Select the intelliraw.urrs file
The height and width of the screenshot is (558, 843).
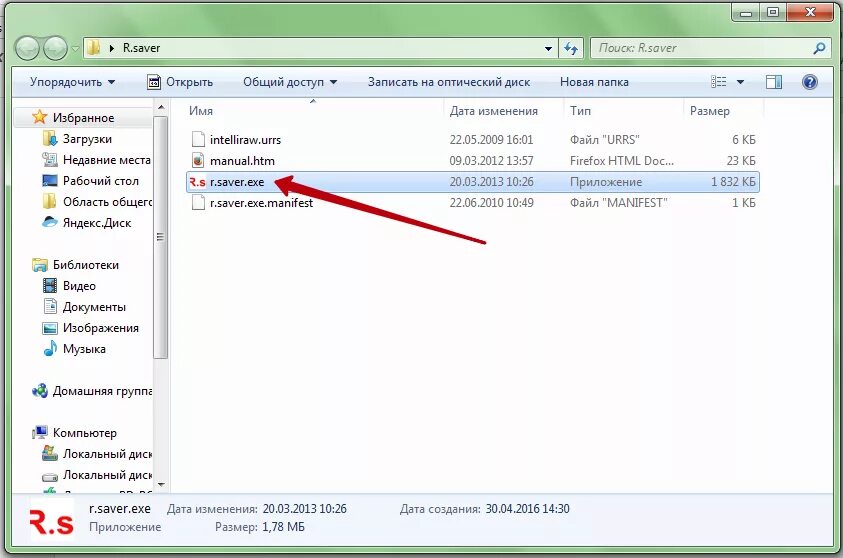pos(245,140)
